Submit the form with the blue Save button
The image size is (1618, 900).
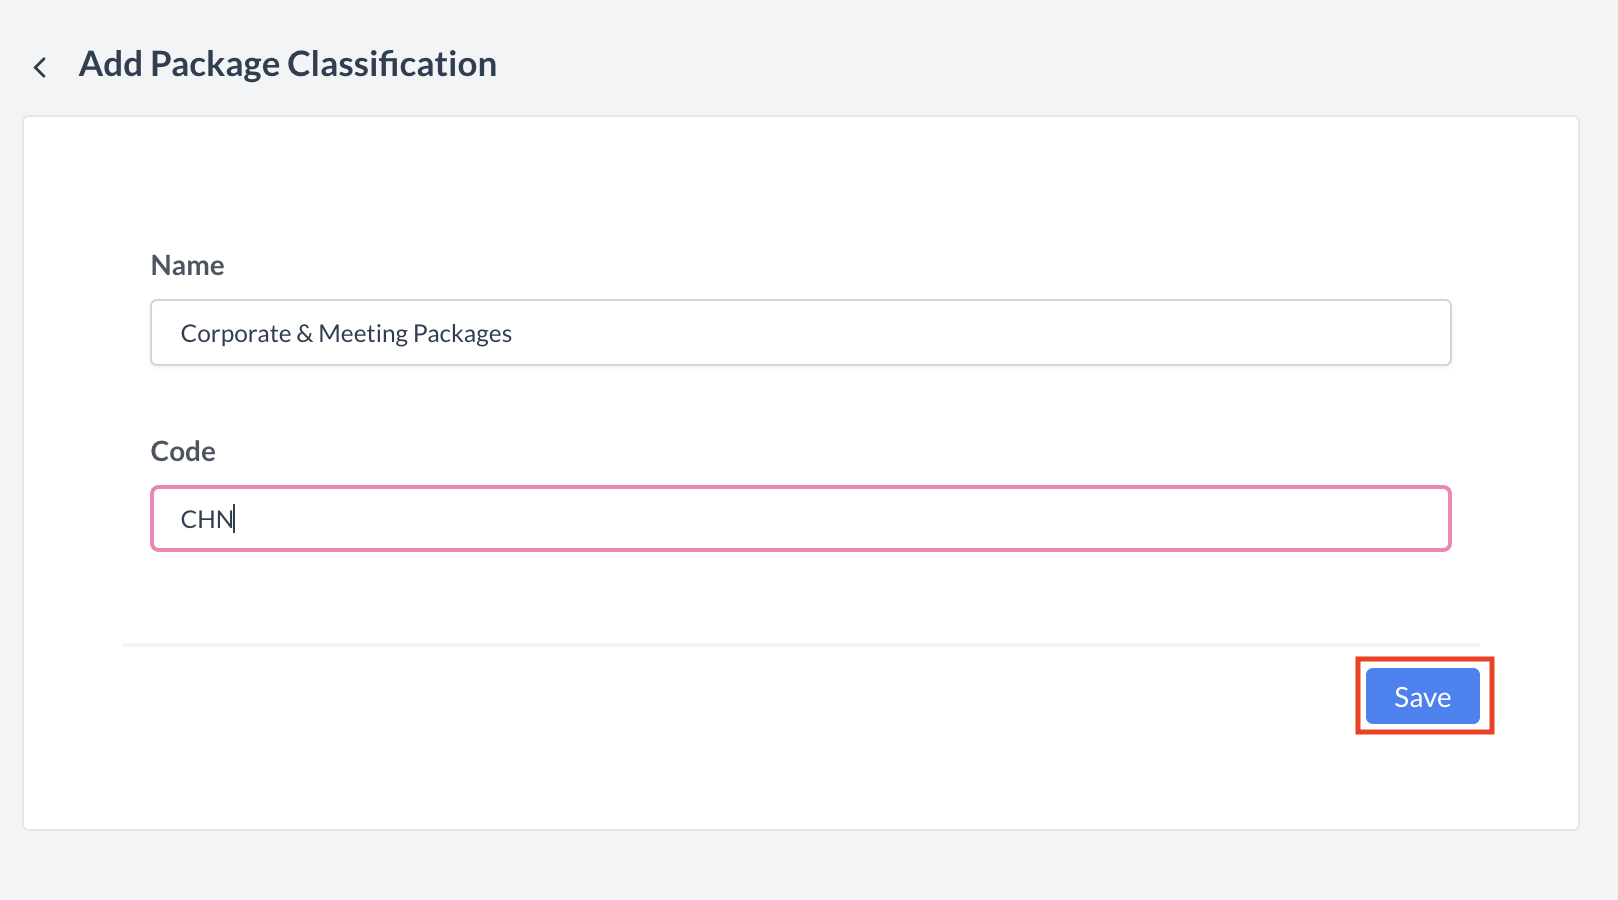[x=1422, y=696]
